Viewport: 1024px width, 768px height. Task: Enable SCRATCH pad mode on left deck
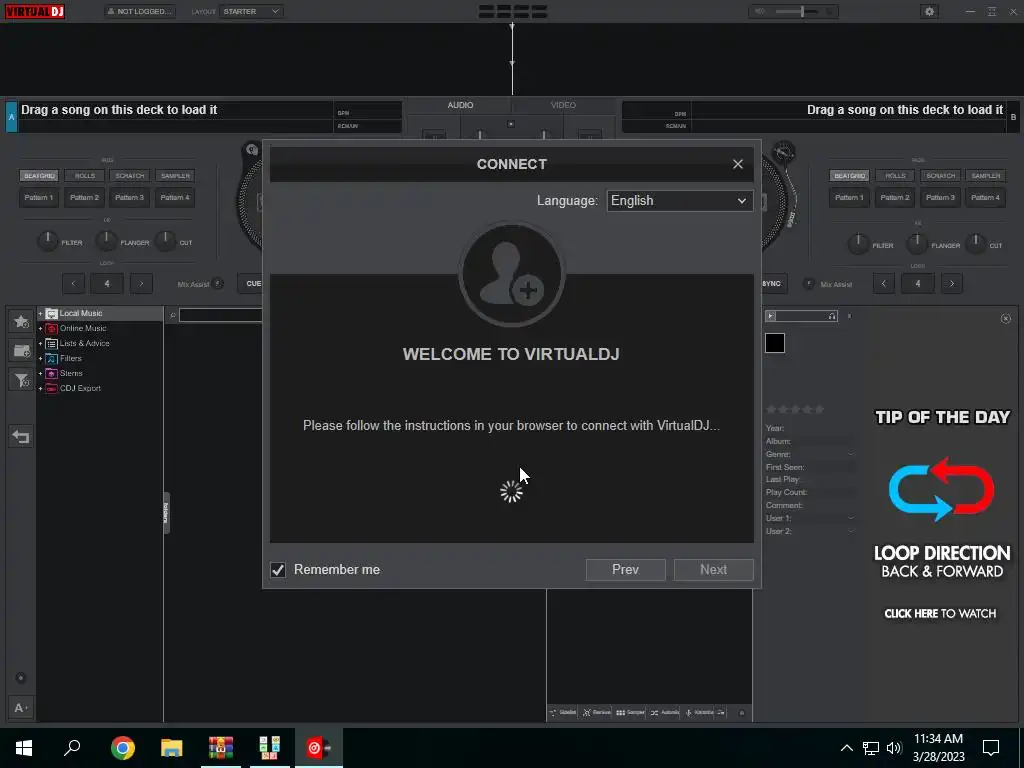tap(130, 176)
